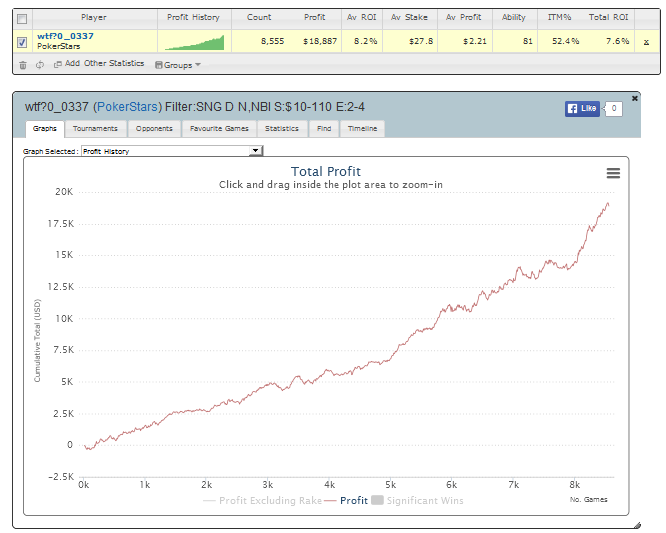Screen dimensions: 666x533
Task: Remove the wtf?0_0337 row with x icon
Action: tap(646, 42)
